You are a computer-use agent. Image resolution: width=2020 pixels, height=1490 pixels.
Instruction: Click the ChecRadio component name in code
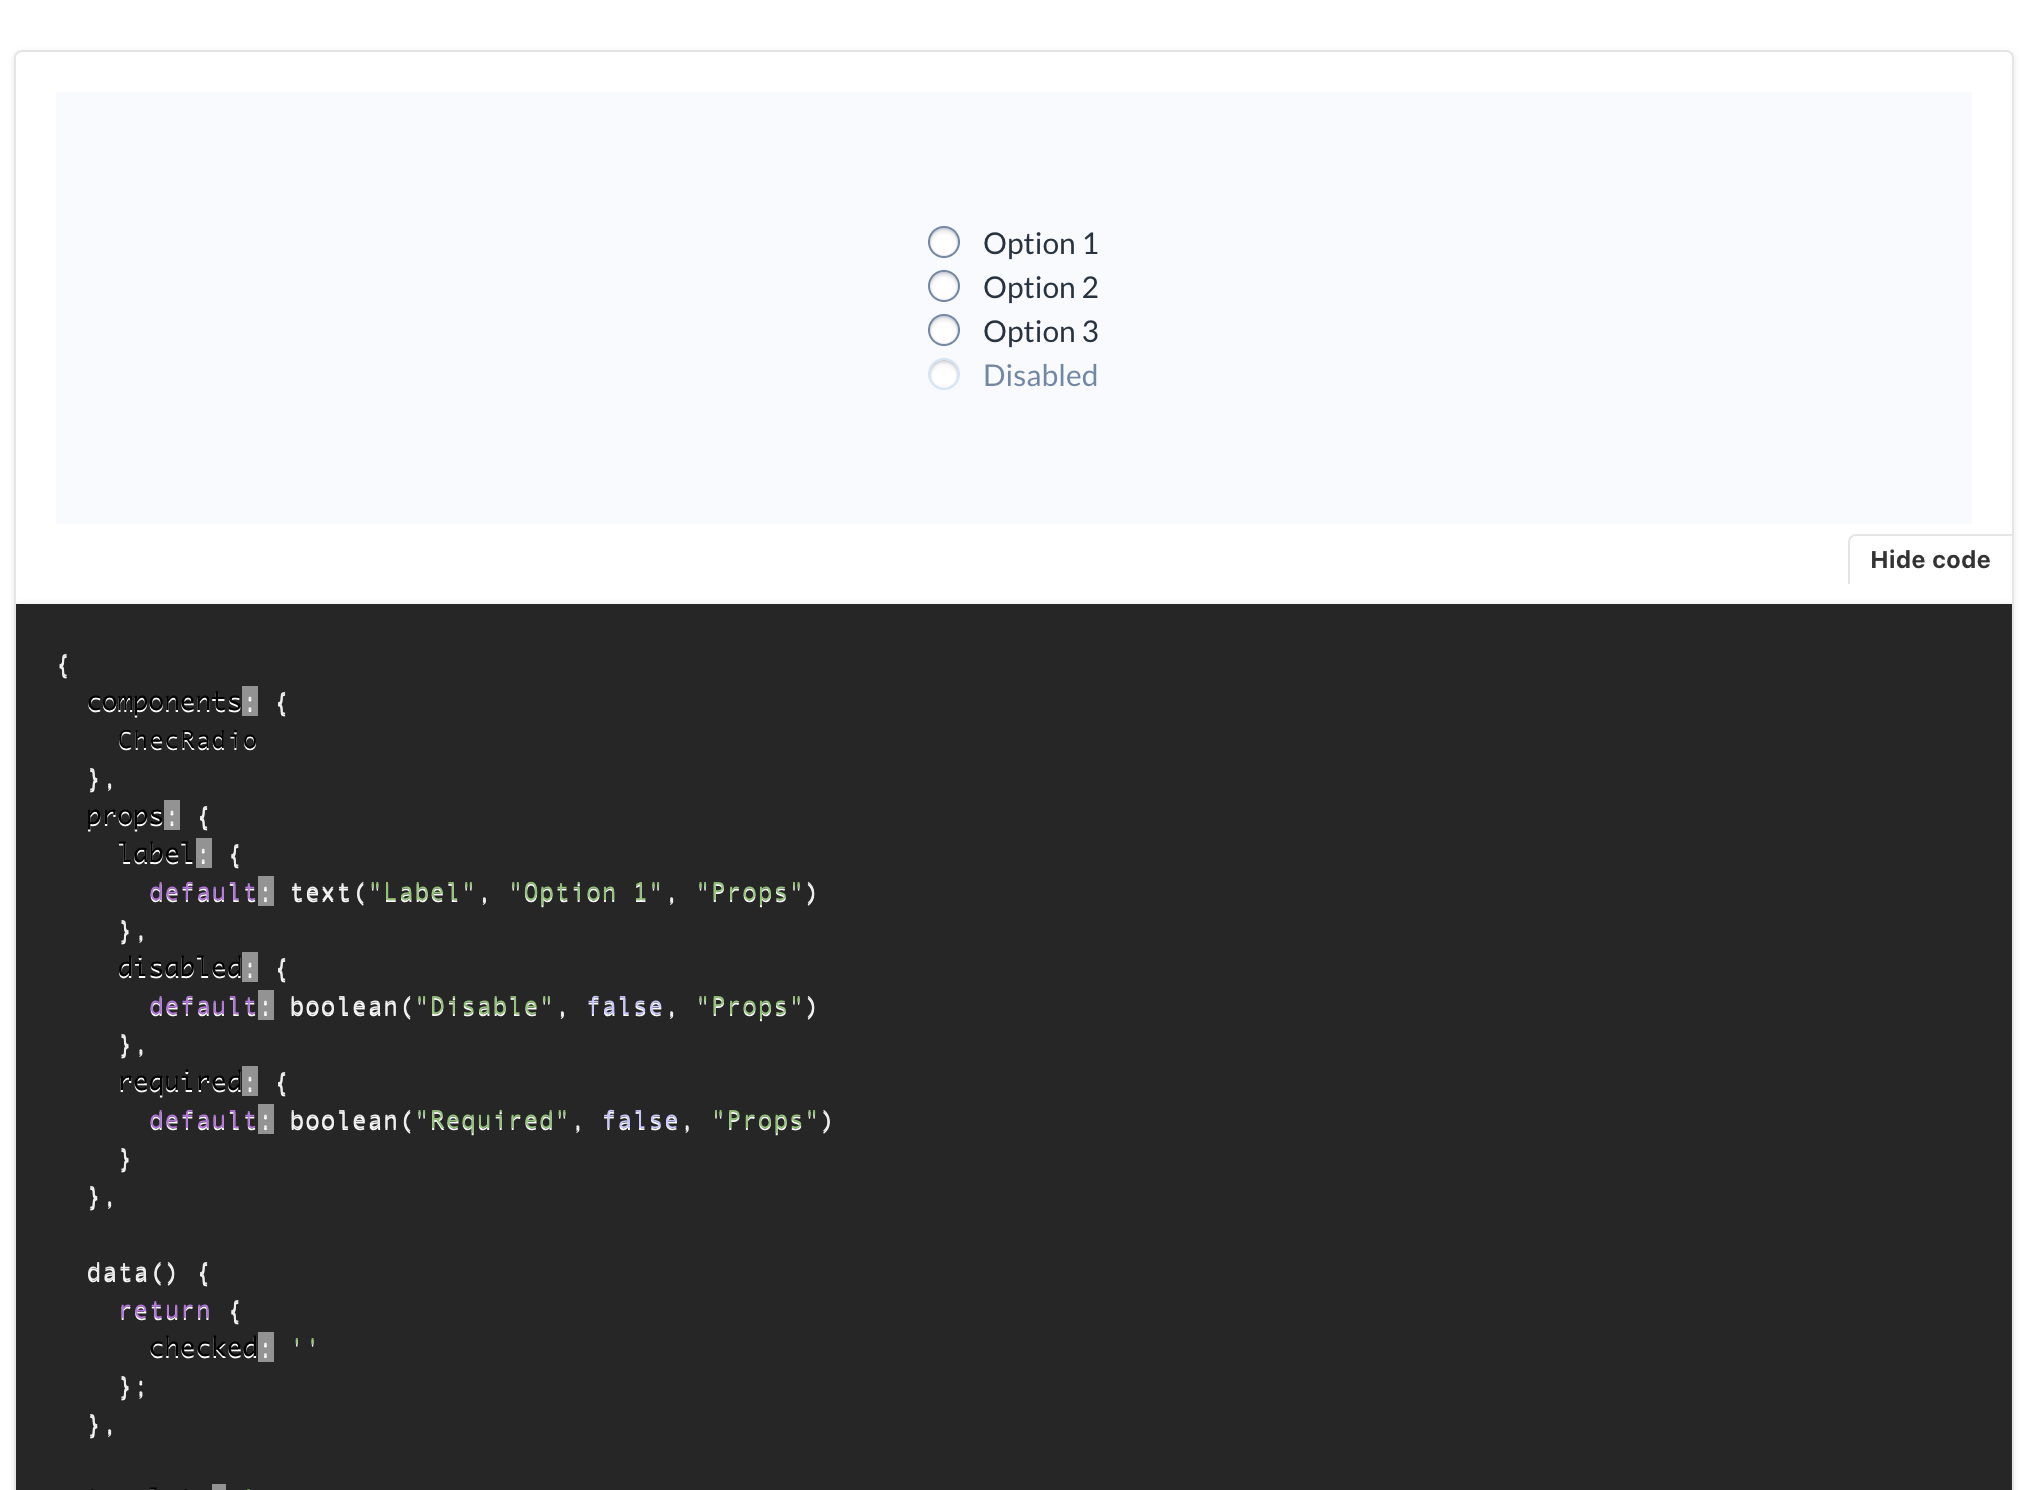[187, 740]
